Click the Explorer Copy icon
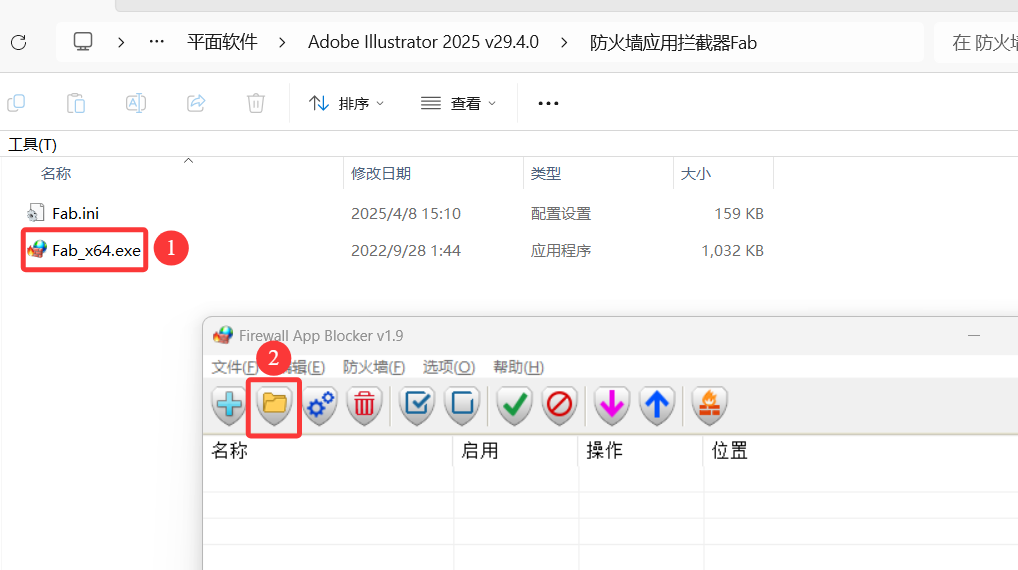 click(x=16, y=103)
